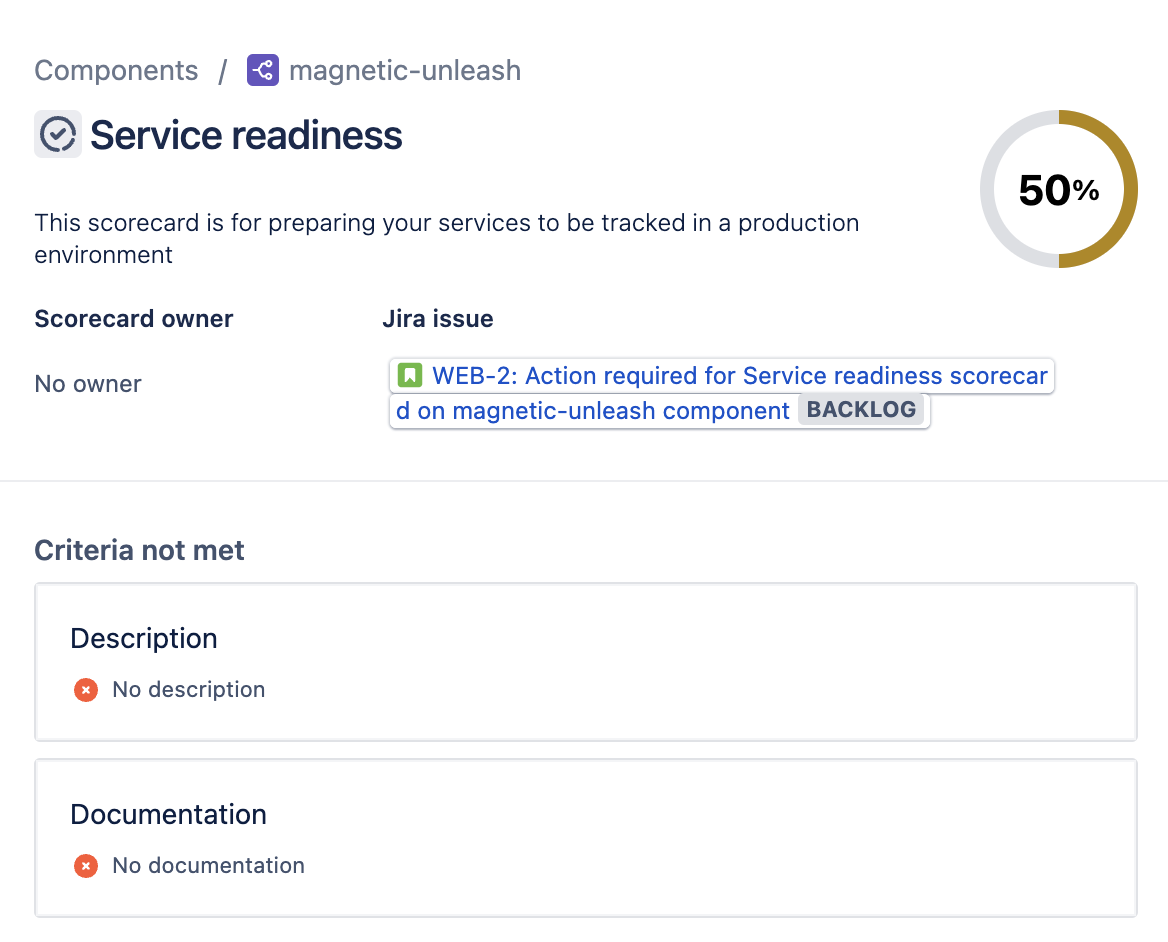Click the red error icon beside No documentation

coord(85,866)
